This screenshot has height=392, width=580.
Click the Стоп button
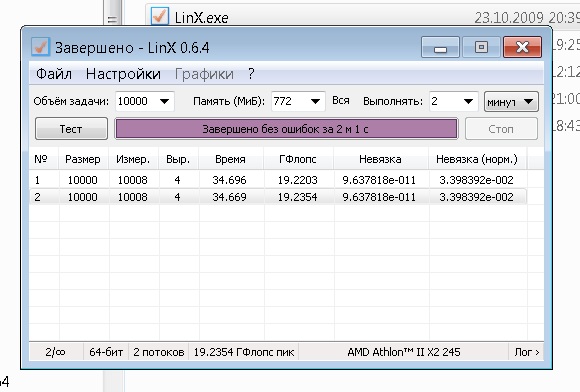coord(501,129)
